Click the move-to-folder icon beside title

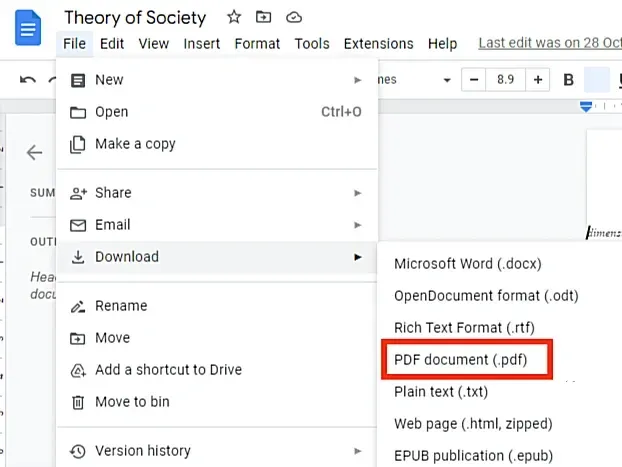(x=263, y=17)
